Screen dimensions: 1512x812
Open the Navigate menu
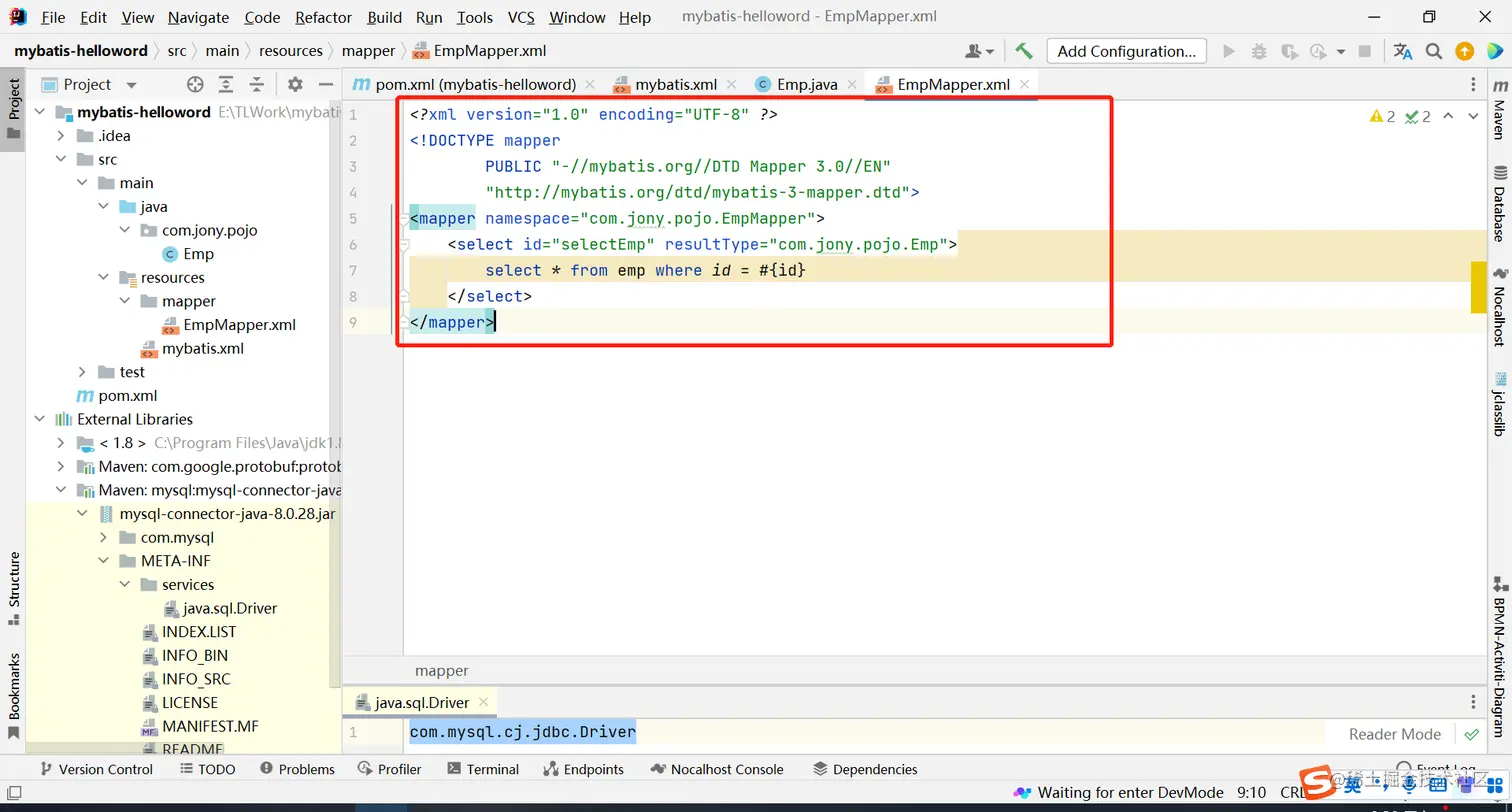198,17
